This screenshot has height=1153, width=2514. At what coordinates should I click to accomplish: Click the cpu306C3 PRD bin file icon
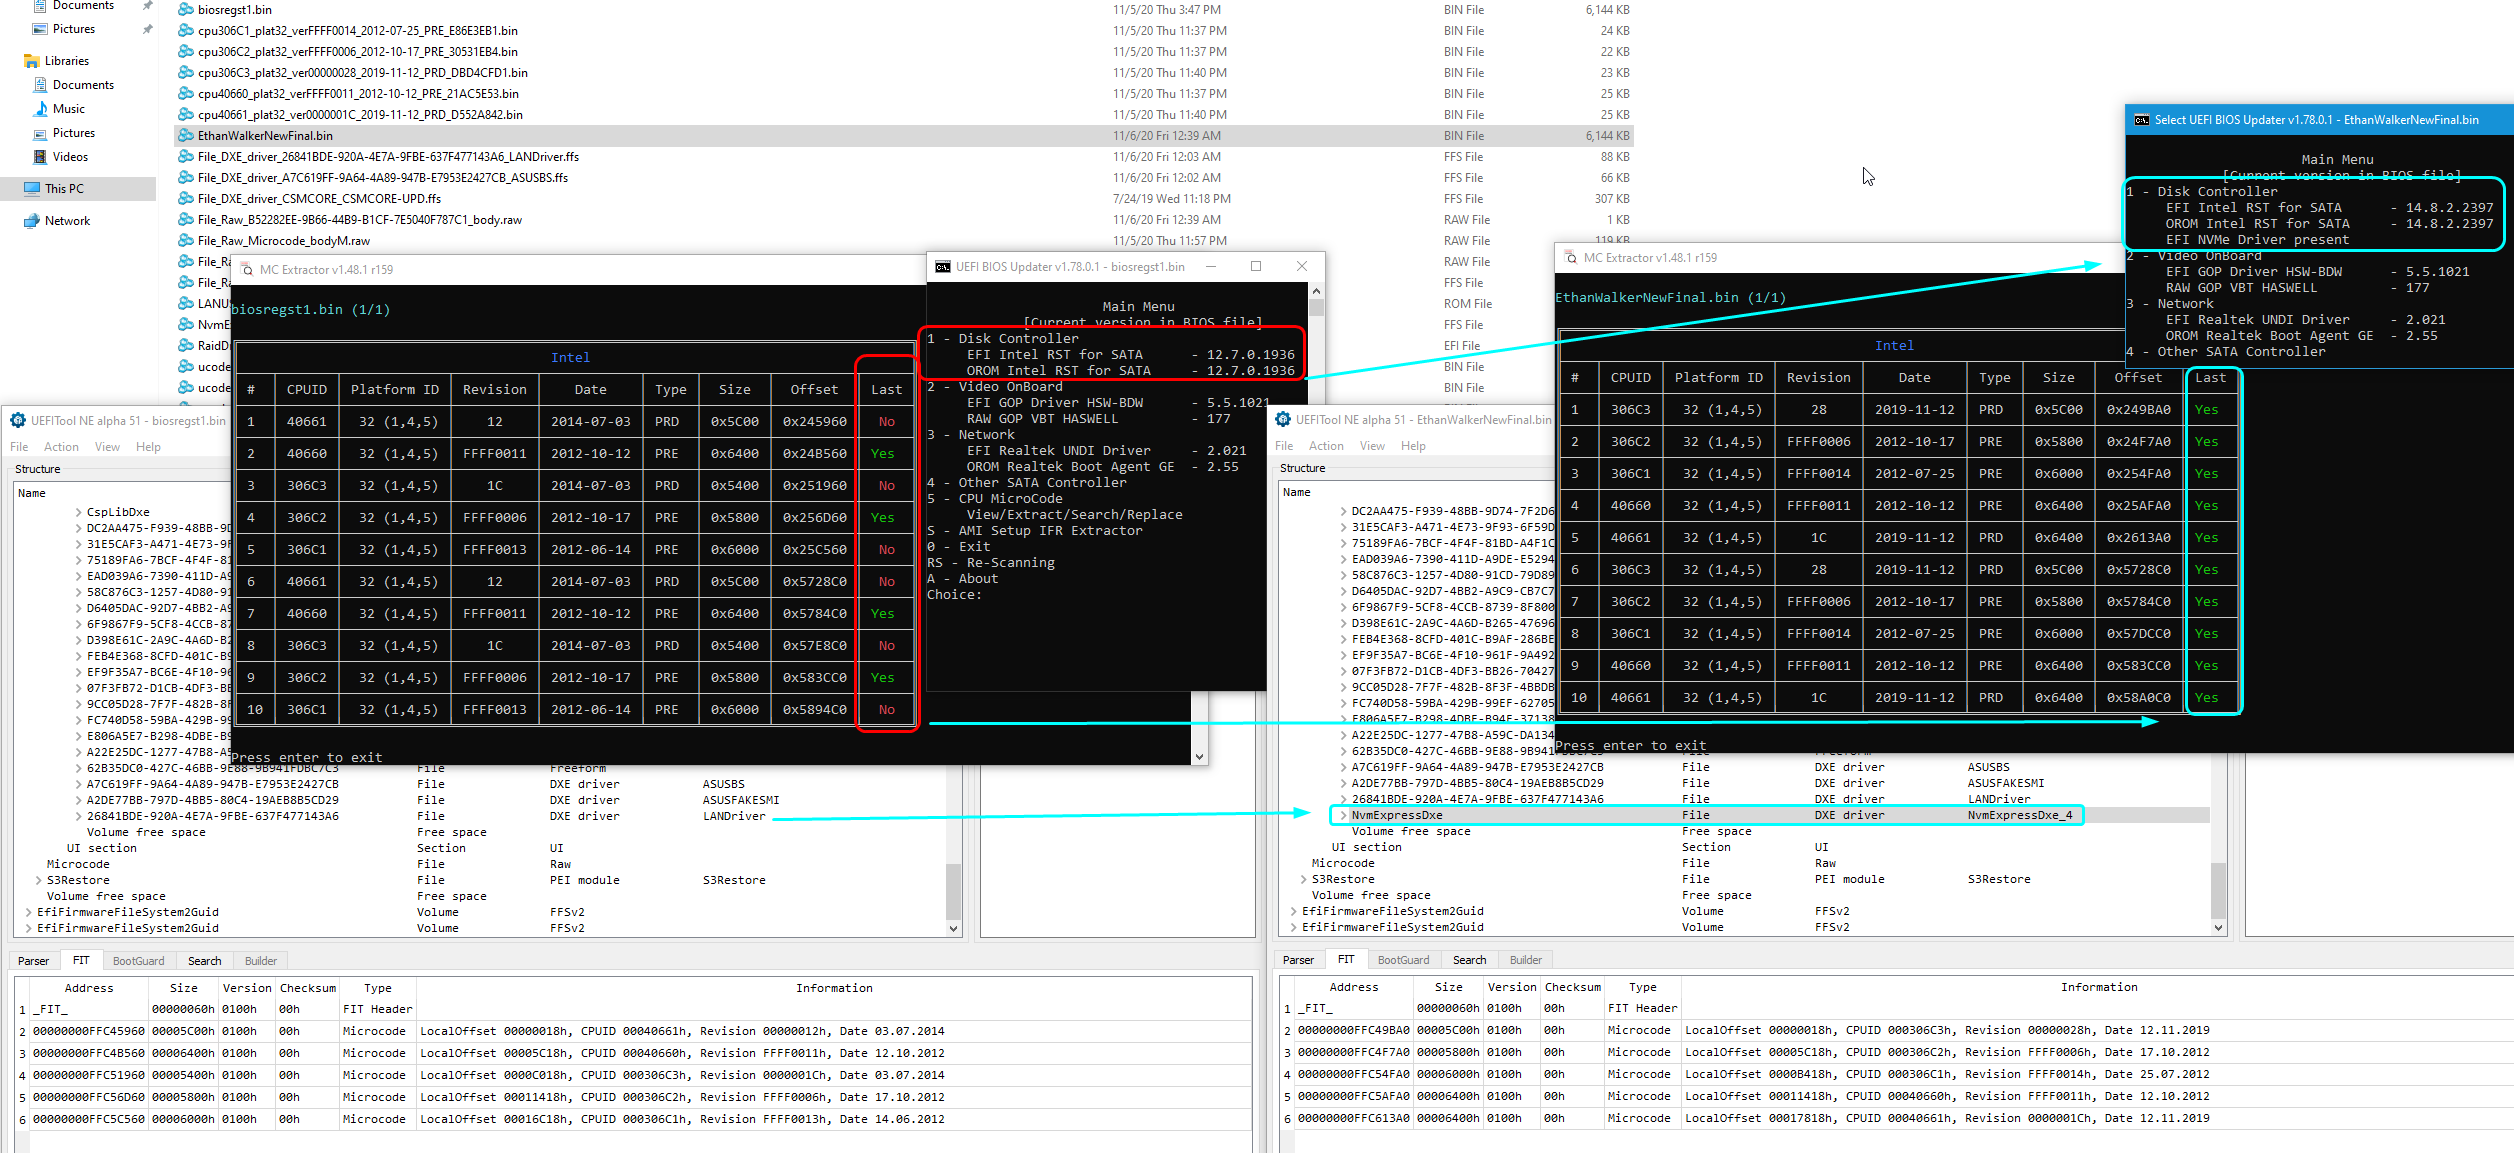[x=186, y=73]
